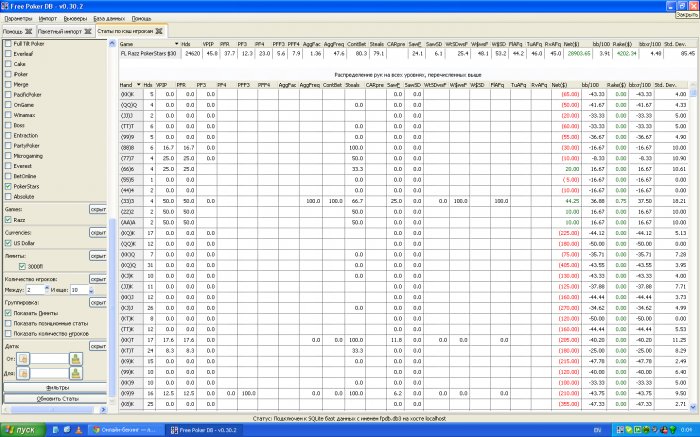
Task: Collapse Количество игроков section via скрыт
Action: 98,279
